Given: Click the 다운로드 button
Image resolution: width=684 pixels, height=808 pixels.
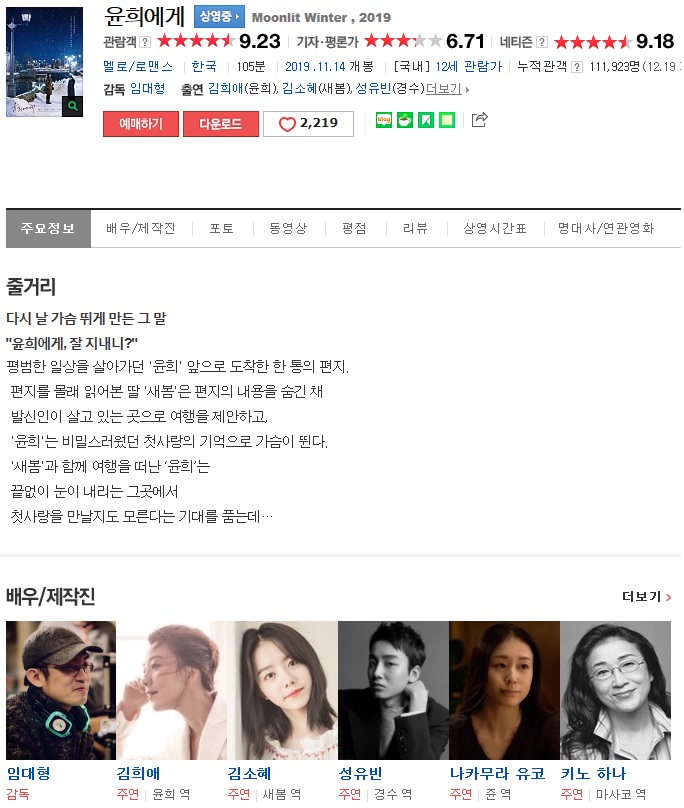Looking at the screenshot, I should pos(221,124).
